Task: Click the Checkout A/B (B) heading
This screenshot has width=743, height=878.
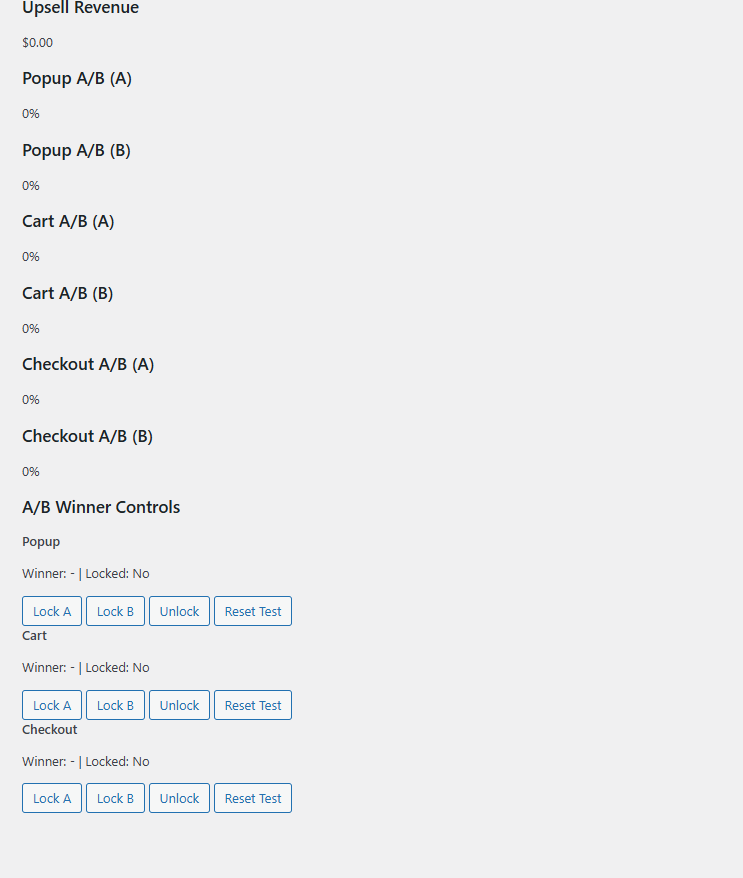Action: click(x=87, y=436)
